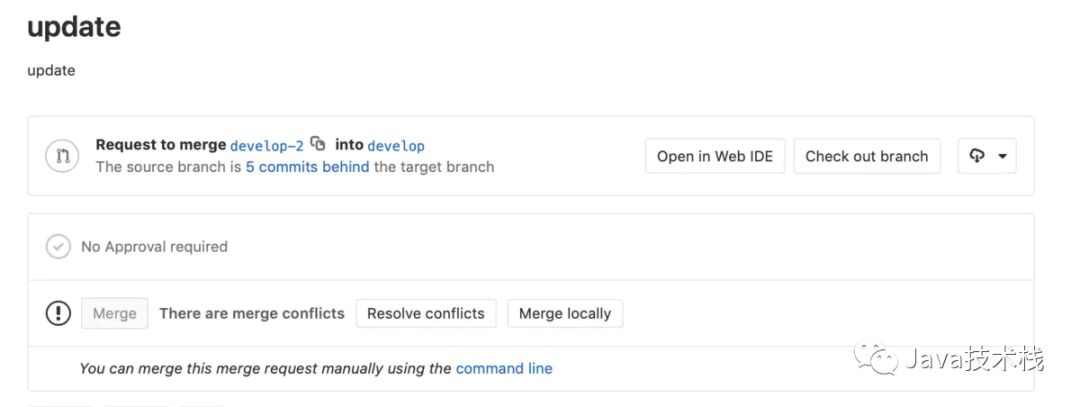Image resolution: width=1080 pixels, height=407 pixels.
Task: Expand the download options caret arrow
Action: pyautogui.click(x=1002, y=156)
